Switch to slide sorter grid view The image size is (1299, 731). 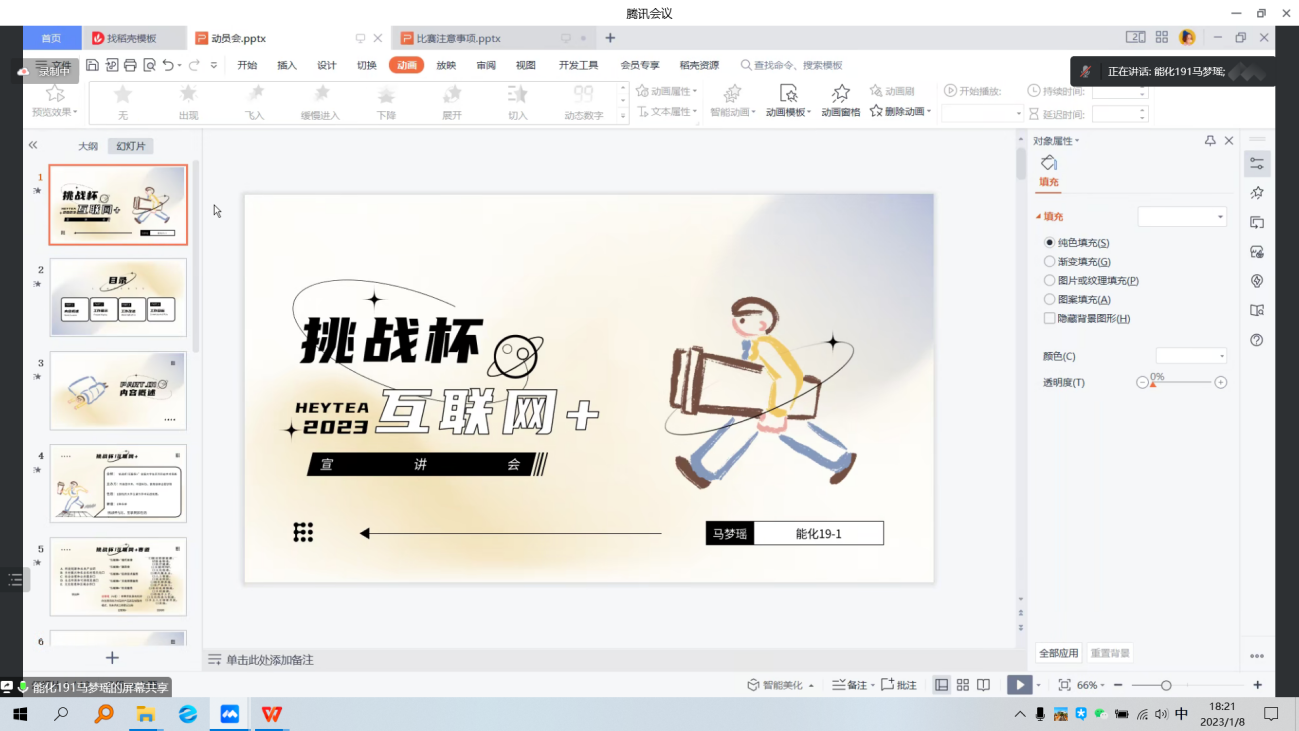click(962, 685)
